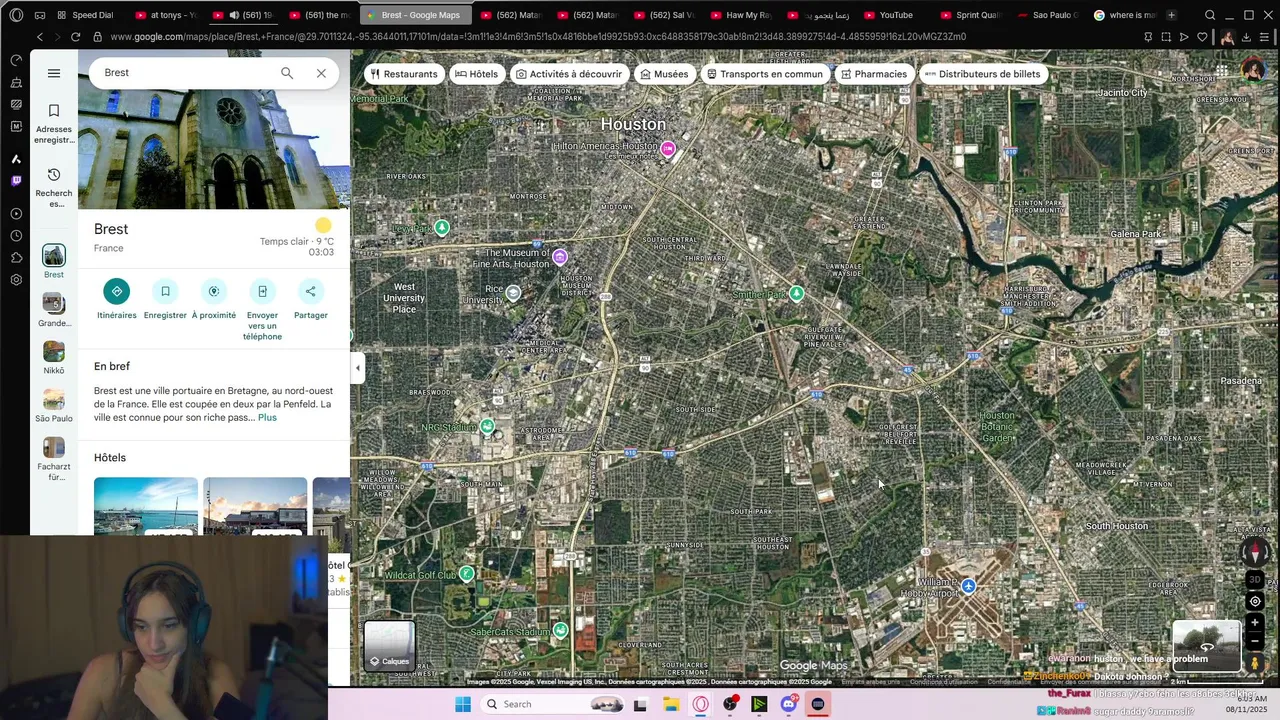Select the Transports en commun chip
The height and width of the screenshot is (720, 1280).
pos(764,74)
